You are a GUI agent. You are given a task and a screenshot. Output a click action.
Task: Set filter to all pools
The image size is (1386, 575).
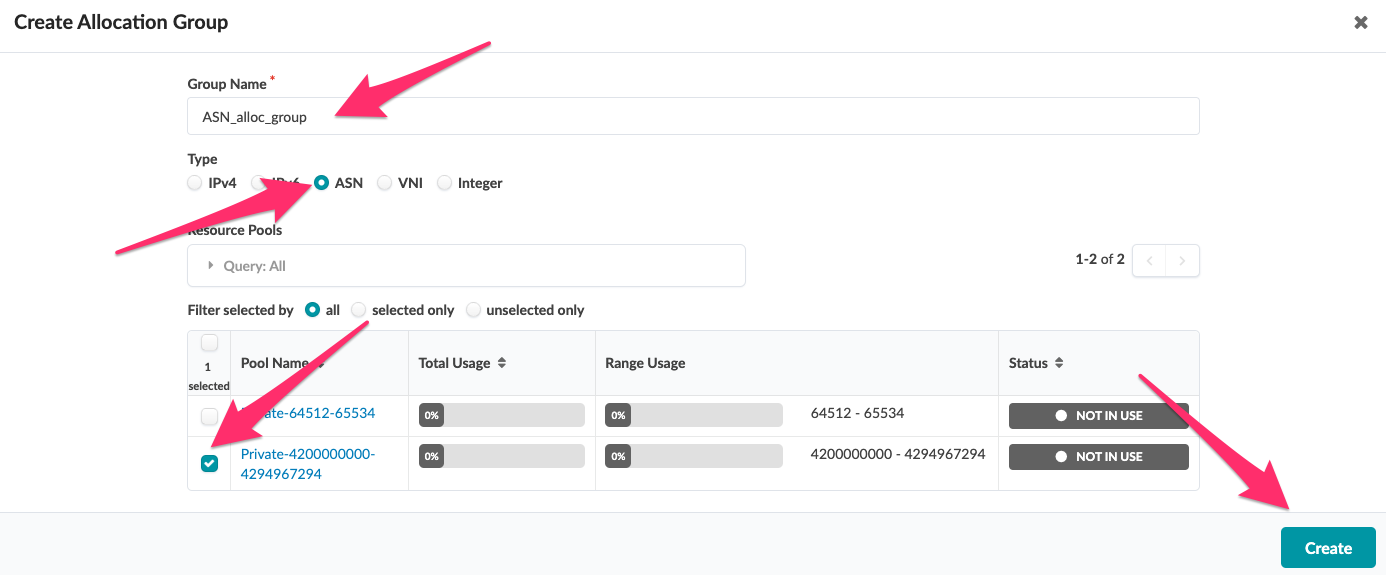(x=312, y=310)
